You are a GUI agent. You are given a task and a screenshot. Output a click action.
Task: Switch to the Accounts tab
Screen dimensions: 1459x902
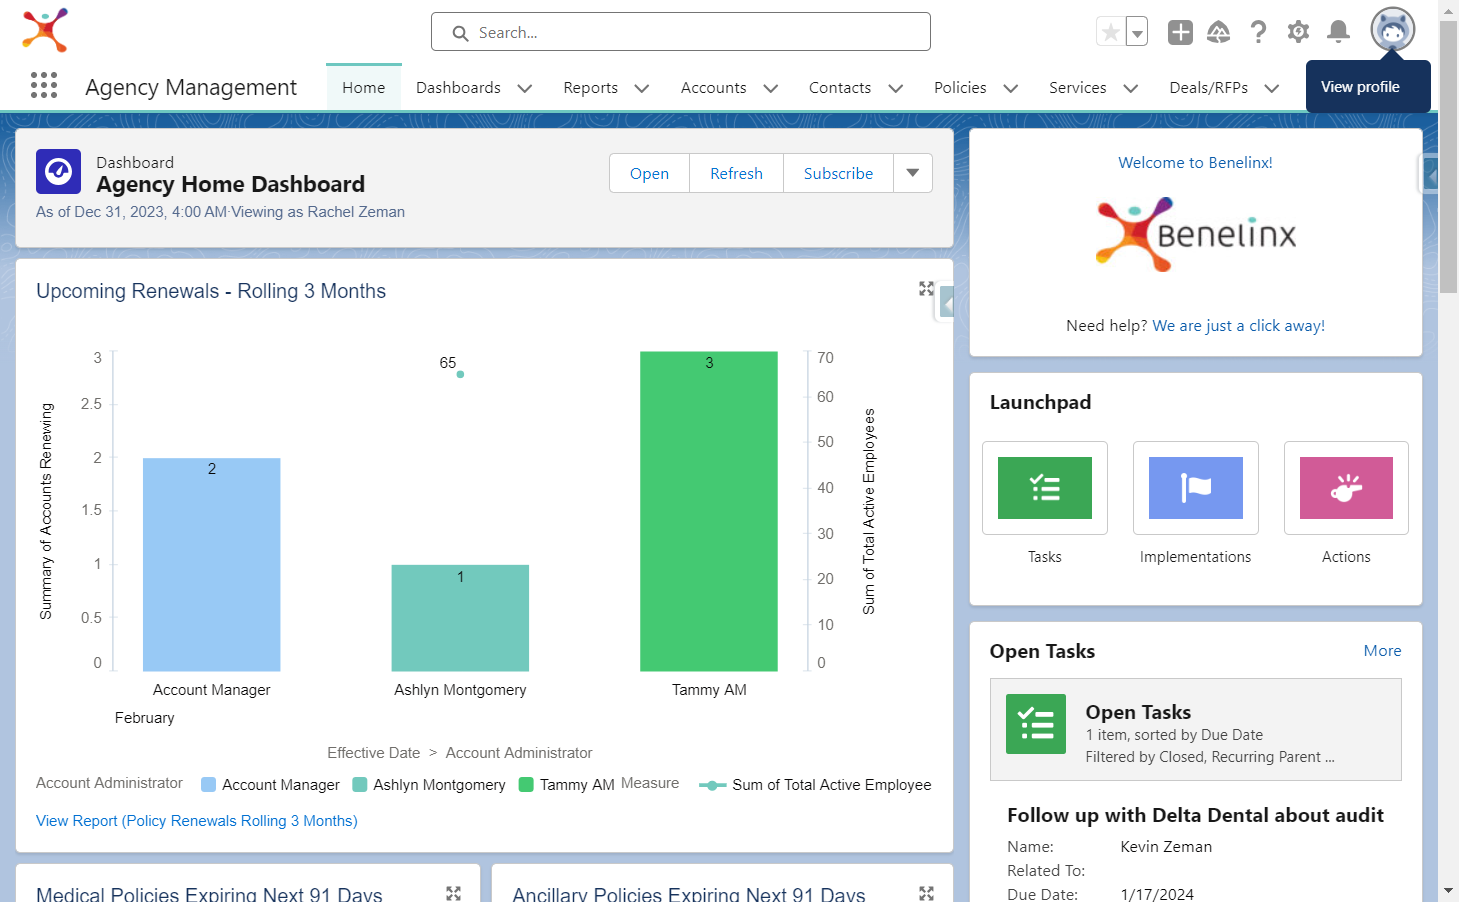click(x=714, y=88)
